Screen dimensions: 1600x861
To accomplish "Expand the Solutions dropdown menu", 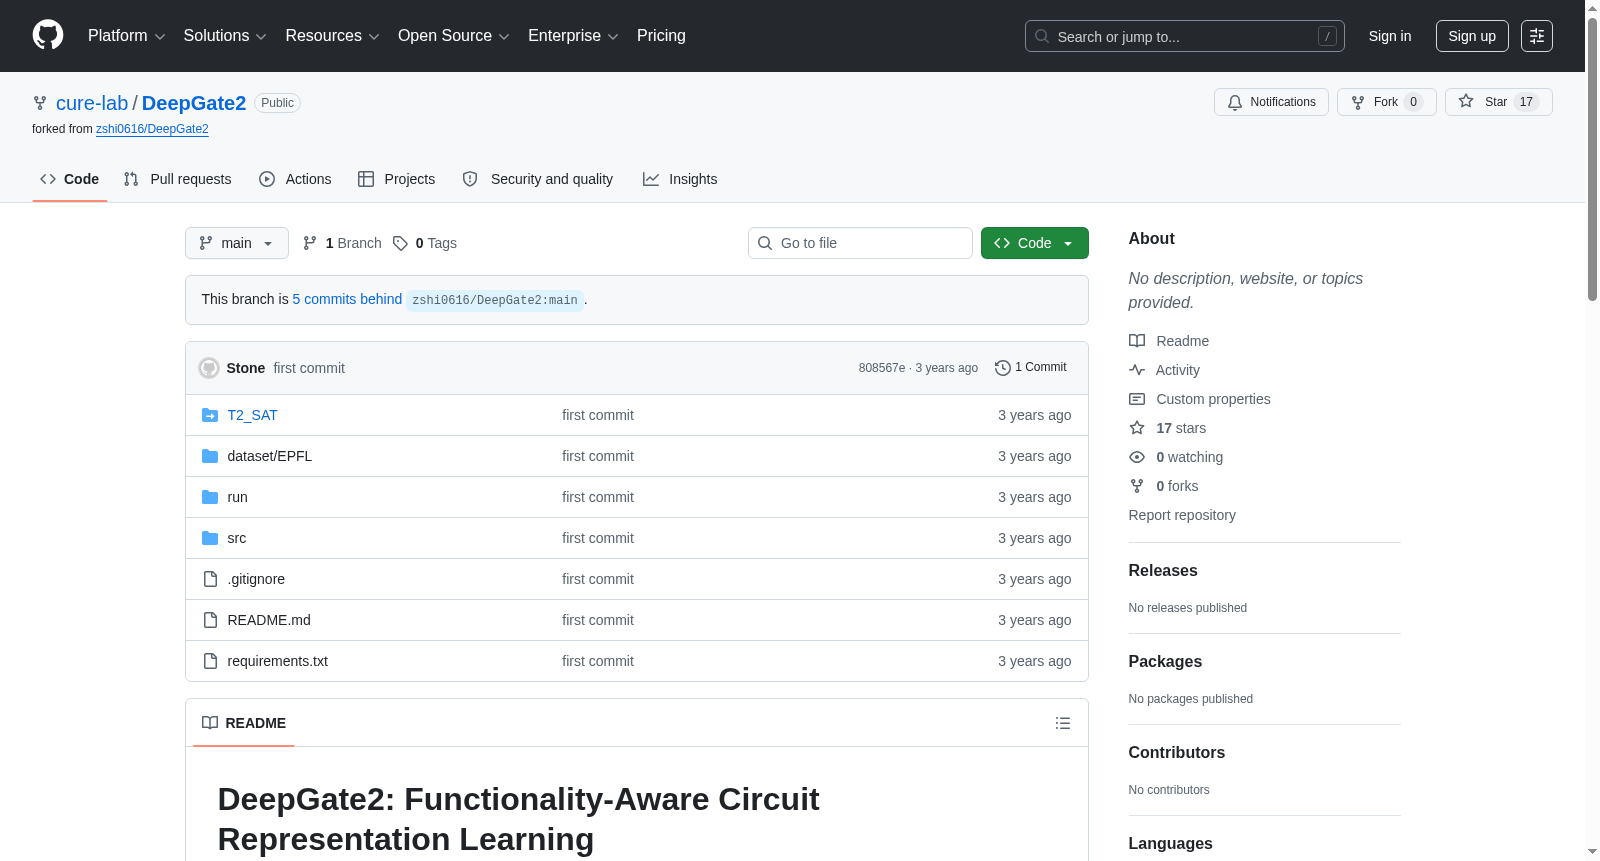I will [x=225, y=36].
